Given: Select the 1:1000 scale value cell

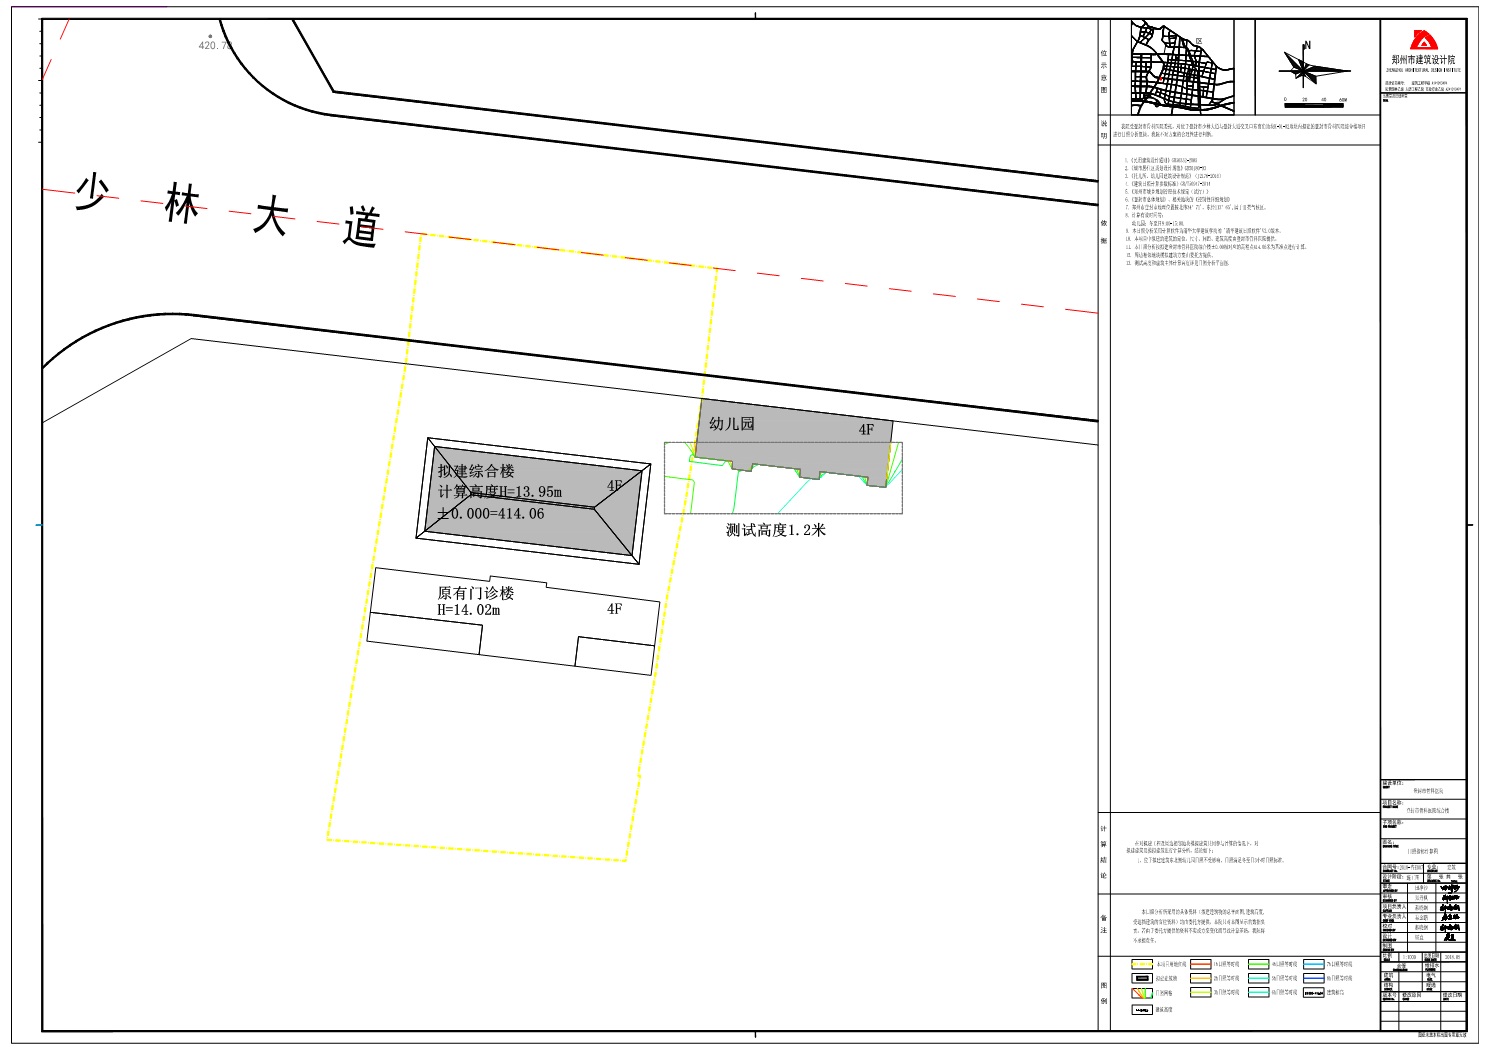Looking at the screenshot, I should point(1410,957).
